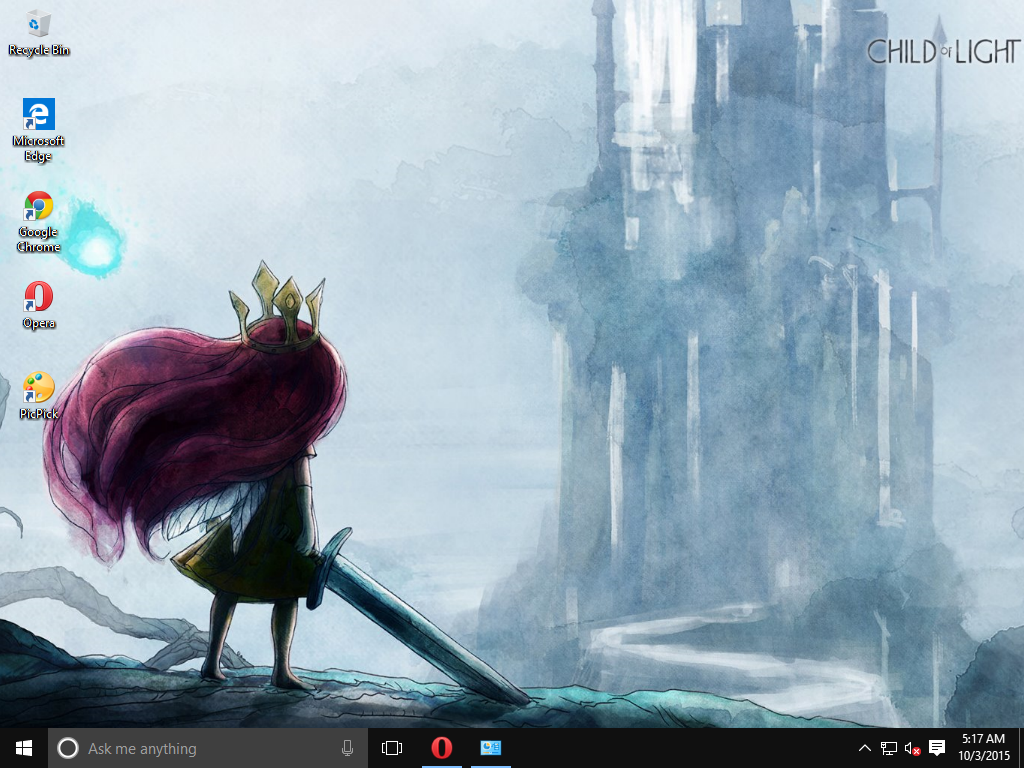Open the Action Center notifications

click(937, 748)
